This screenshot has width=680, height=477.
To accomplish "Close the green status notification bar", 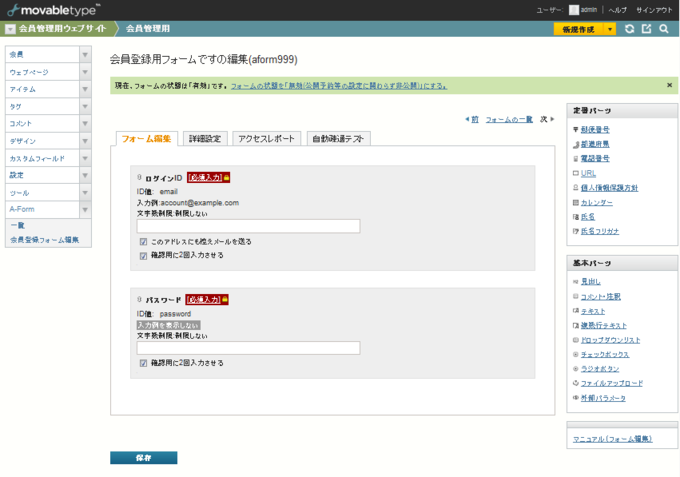I will point(669,86).
